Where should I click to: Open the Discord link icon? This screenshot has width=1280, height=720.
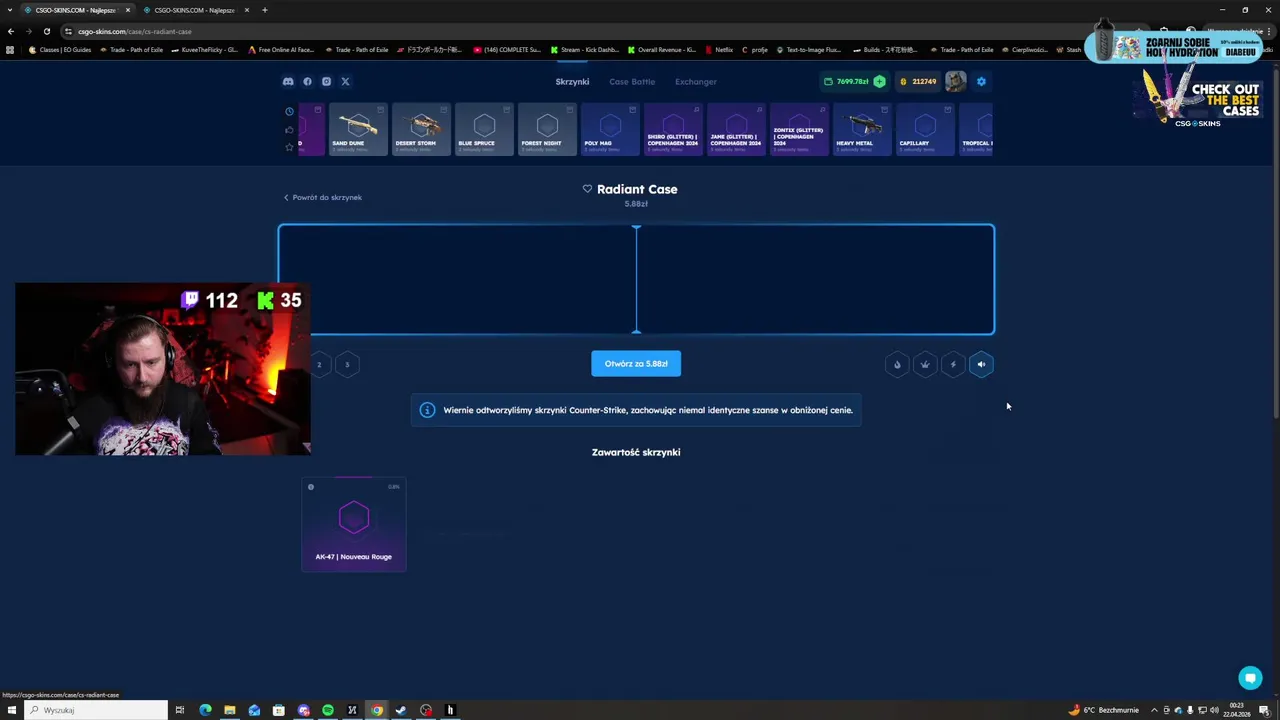(288, 82)
